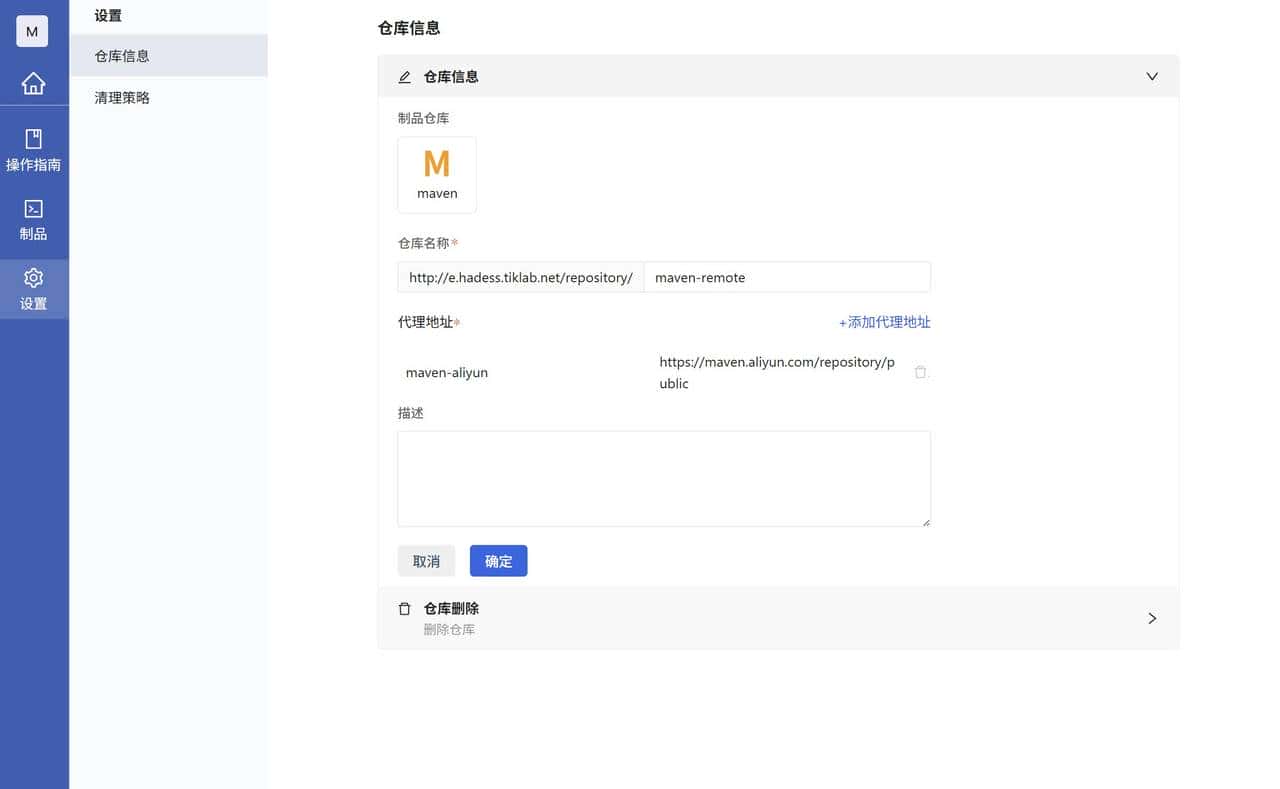Focus the 描述 description textarea
1280x789 pixels.
tap(664, 478)
